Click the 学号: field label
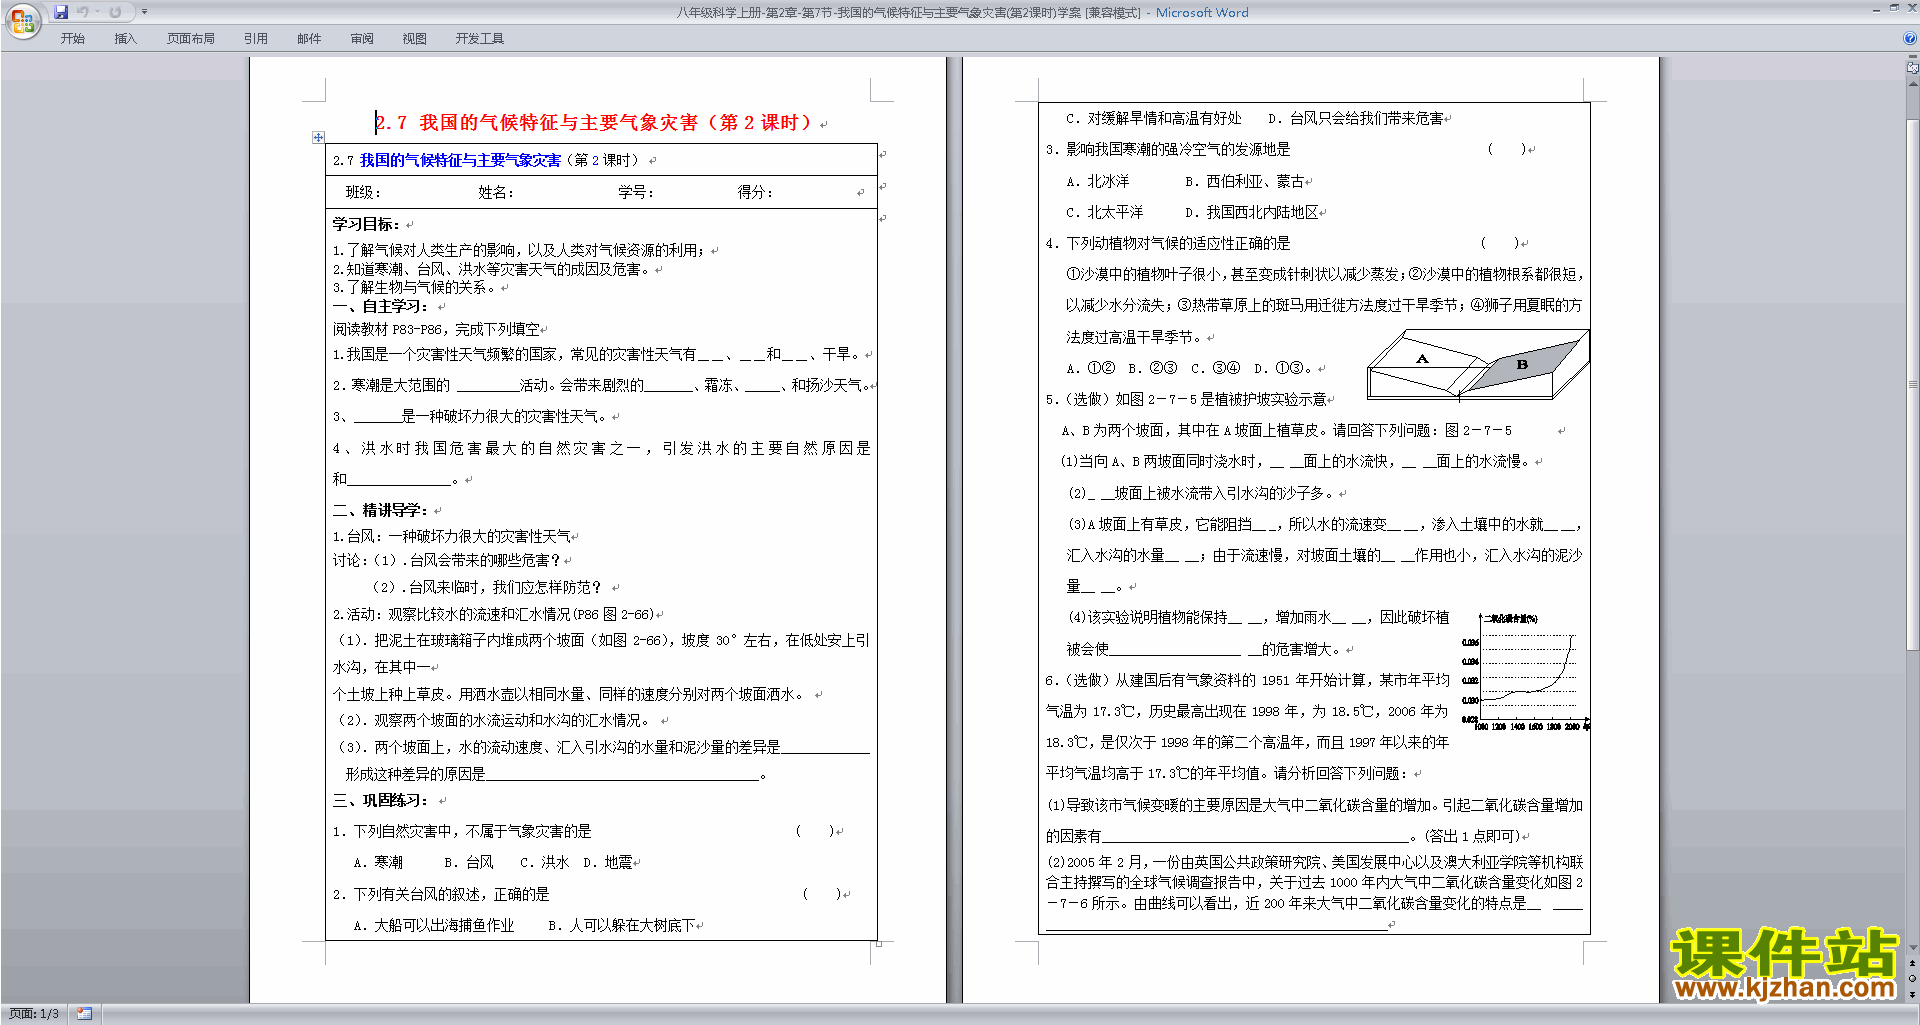The height and width of the screenshot is (1025, 1920). click(x=635, y=192)
